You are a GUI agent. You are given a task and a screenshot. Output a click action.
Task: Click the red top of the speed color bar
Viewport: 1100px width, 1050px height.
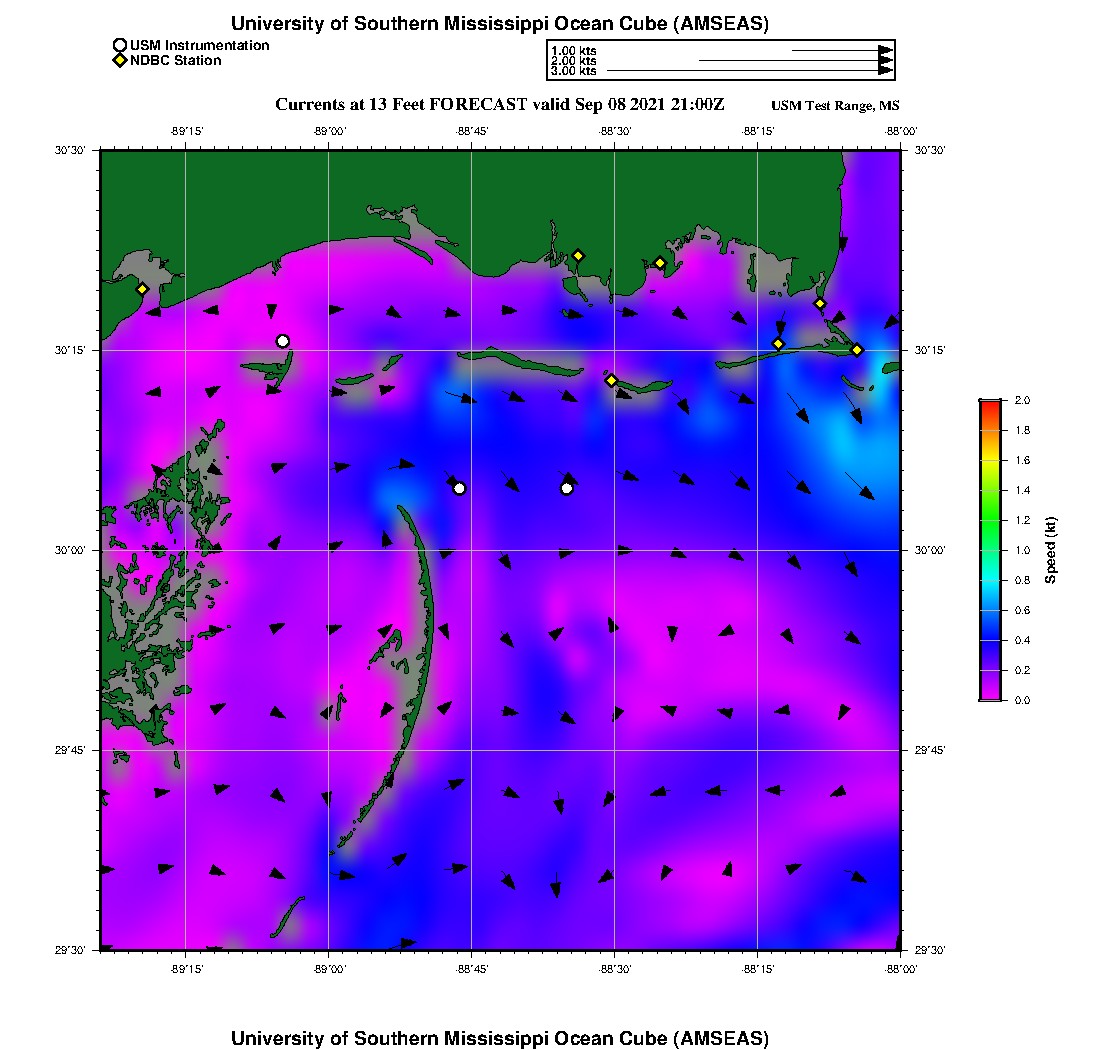[990, 404]
